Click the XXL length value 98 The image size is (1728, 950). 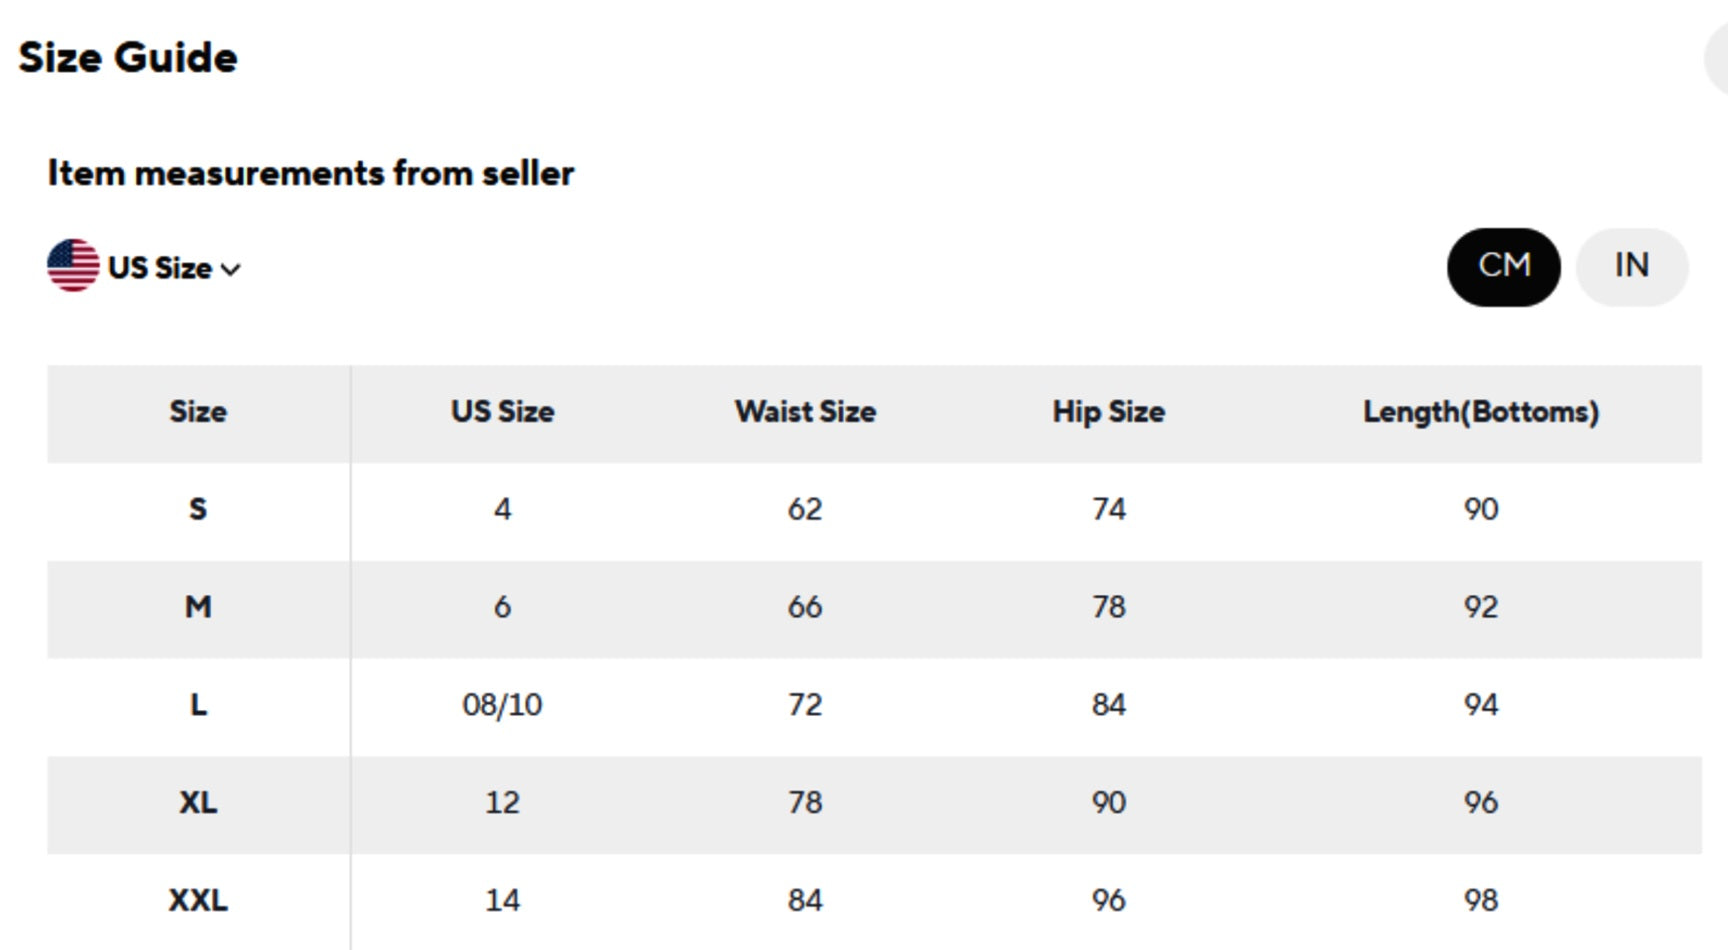click(1480, 900)
